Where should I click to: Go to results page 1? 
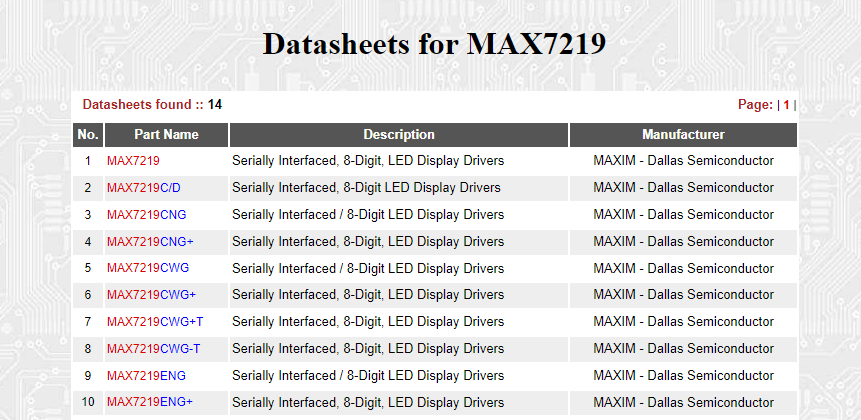click(786, 105)
